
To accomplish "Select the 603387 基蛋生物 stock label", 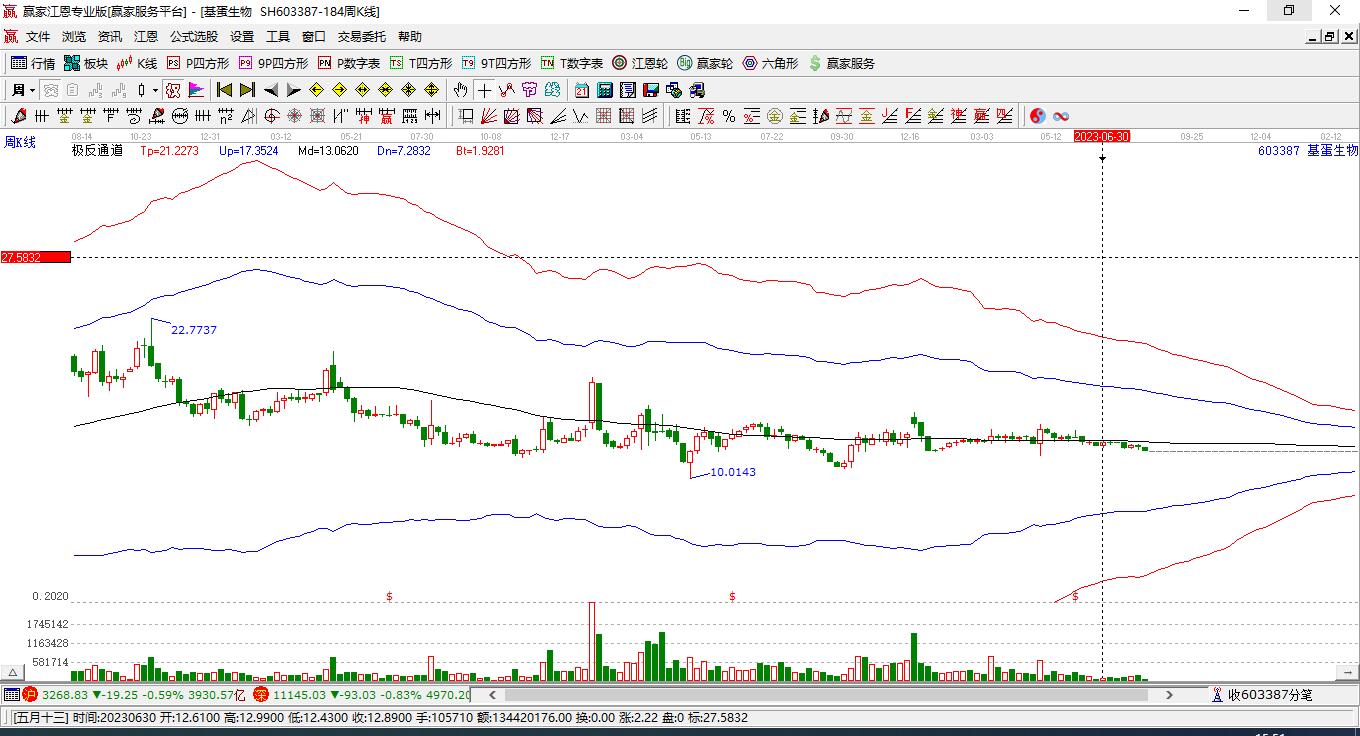I will 1308,151.
